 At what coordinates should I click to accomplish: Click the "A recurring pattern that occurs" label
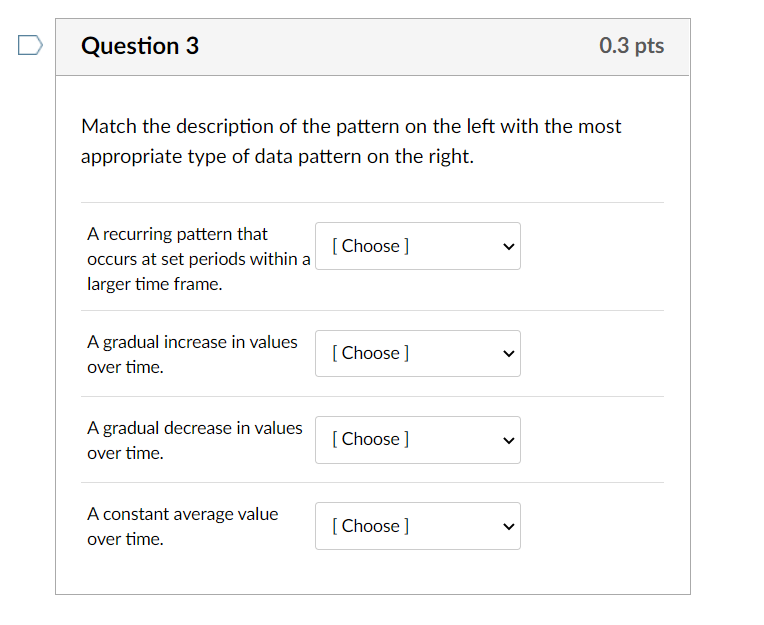[199, 259]
